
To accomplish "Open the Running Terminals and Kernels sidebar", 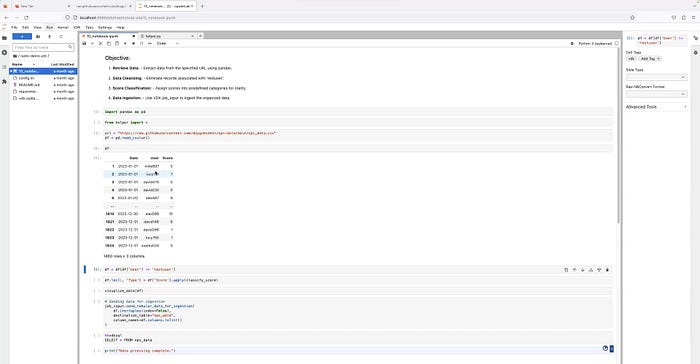I will [4, 53].
